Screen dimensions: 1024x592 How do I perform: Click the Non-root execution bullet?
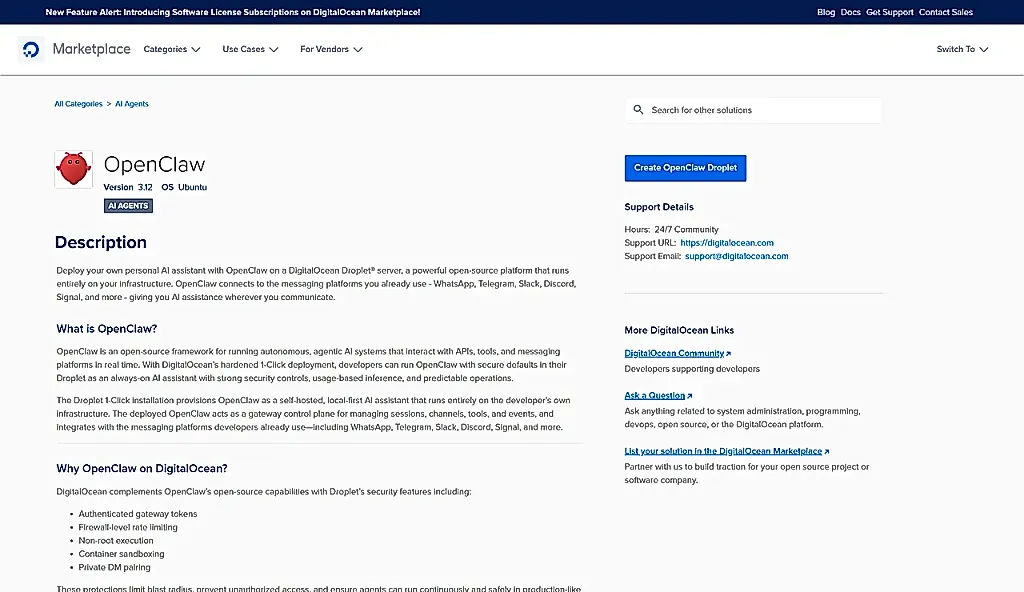coord(116,541)
